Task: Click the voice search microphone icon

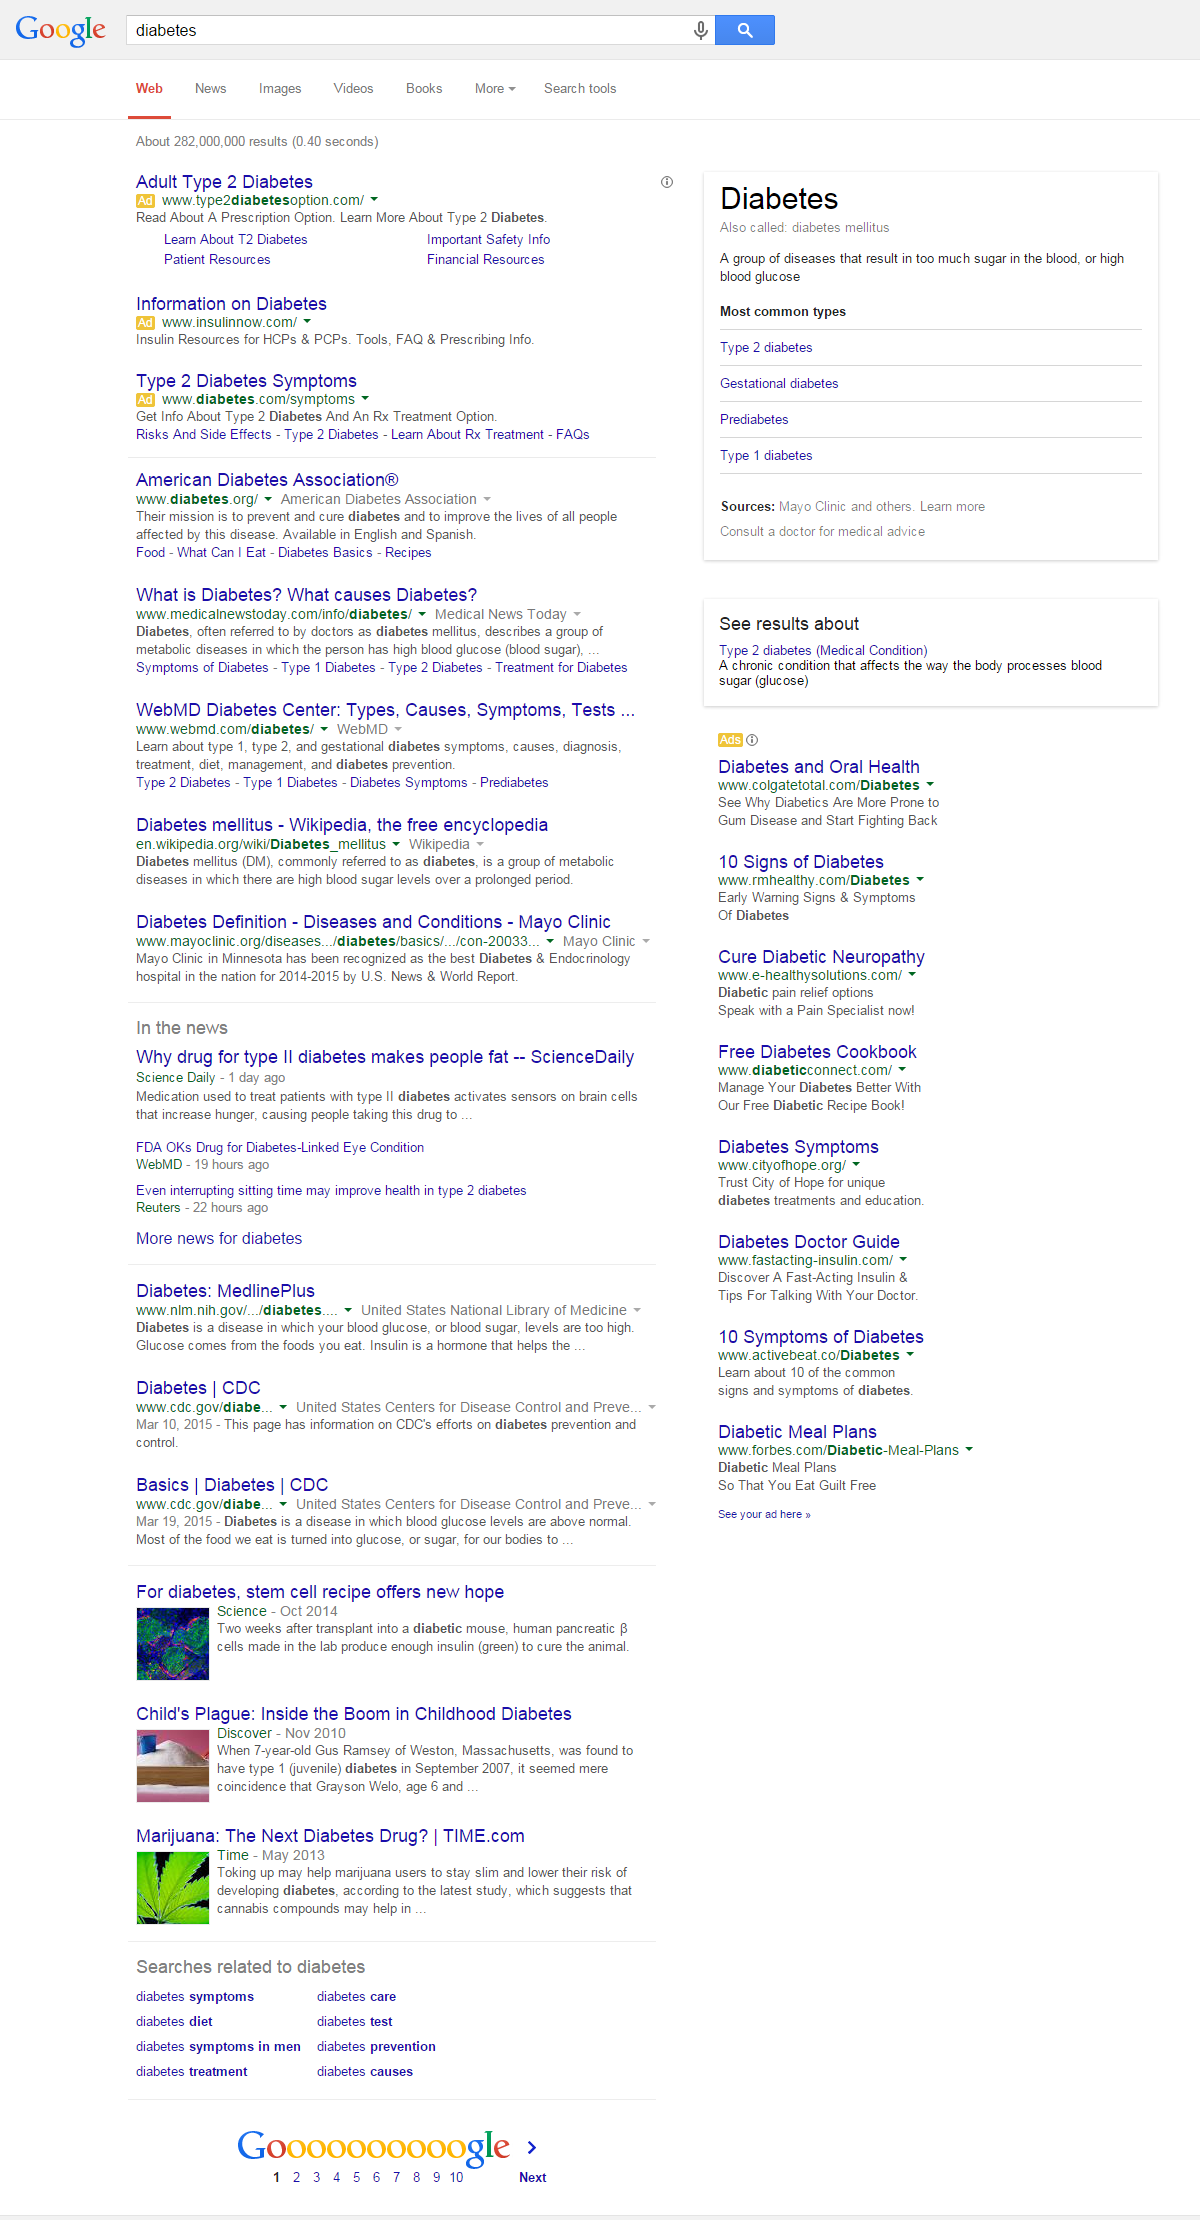Action: (x=701, y=30)
